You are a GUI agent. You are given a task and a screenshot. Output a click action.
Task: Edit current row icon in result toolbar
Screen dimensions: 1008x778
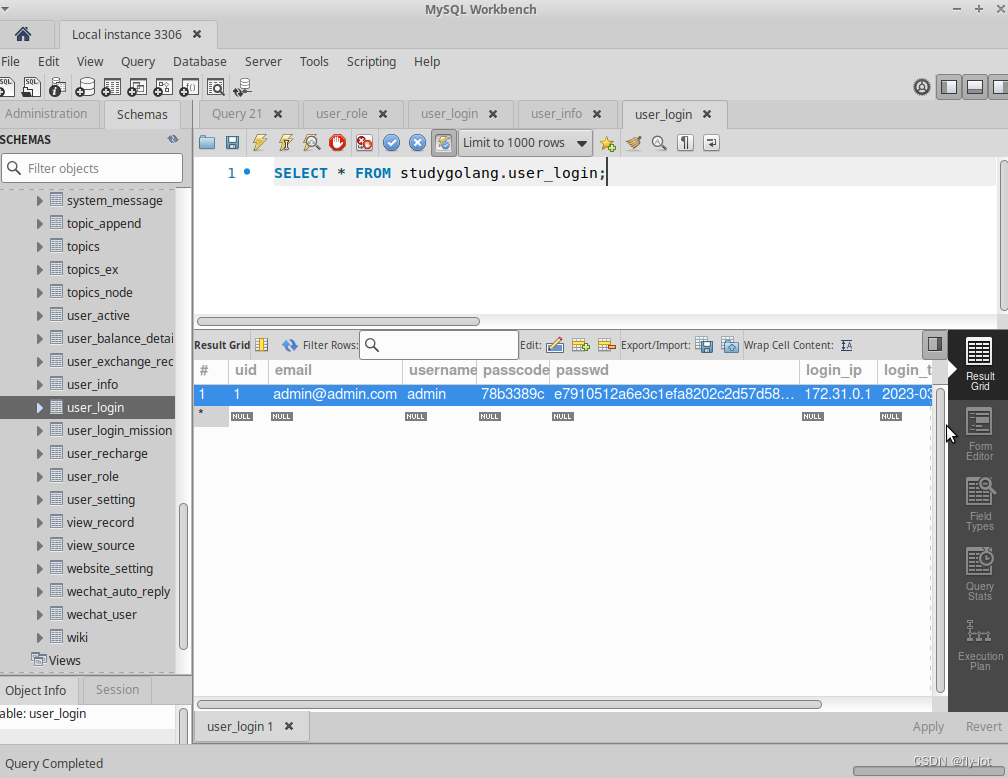point(555,345)
